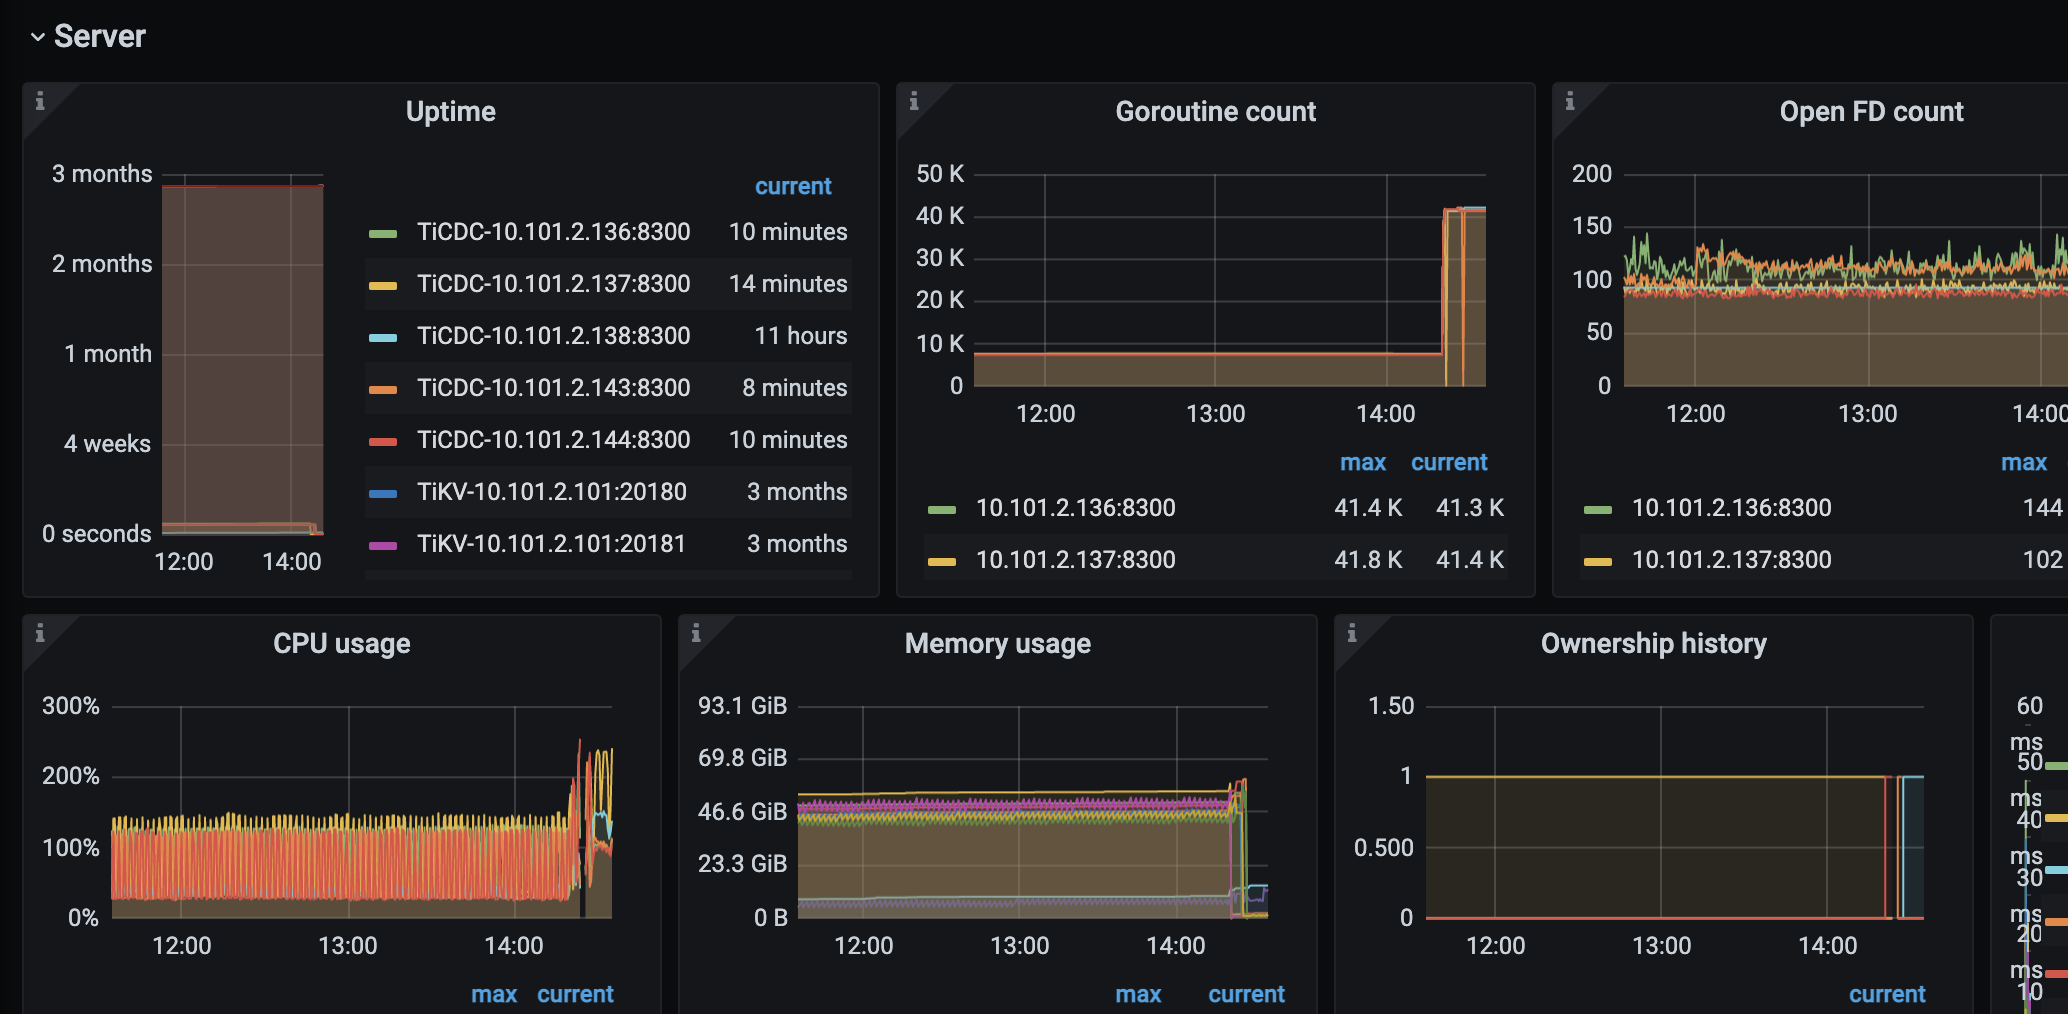
Task: Click the Open FD count info icon
Action: (1570, 101)
